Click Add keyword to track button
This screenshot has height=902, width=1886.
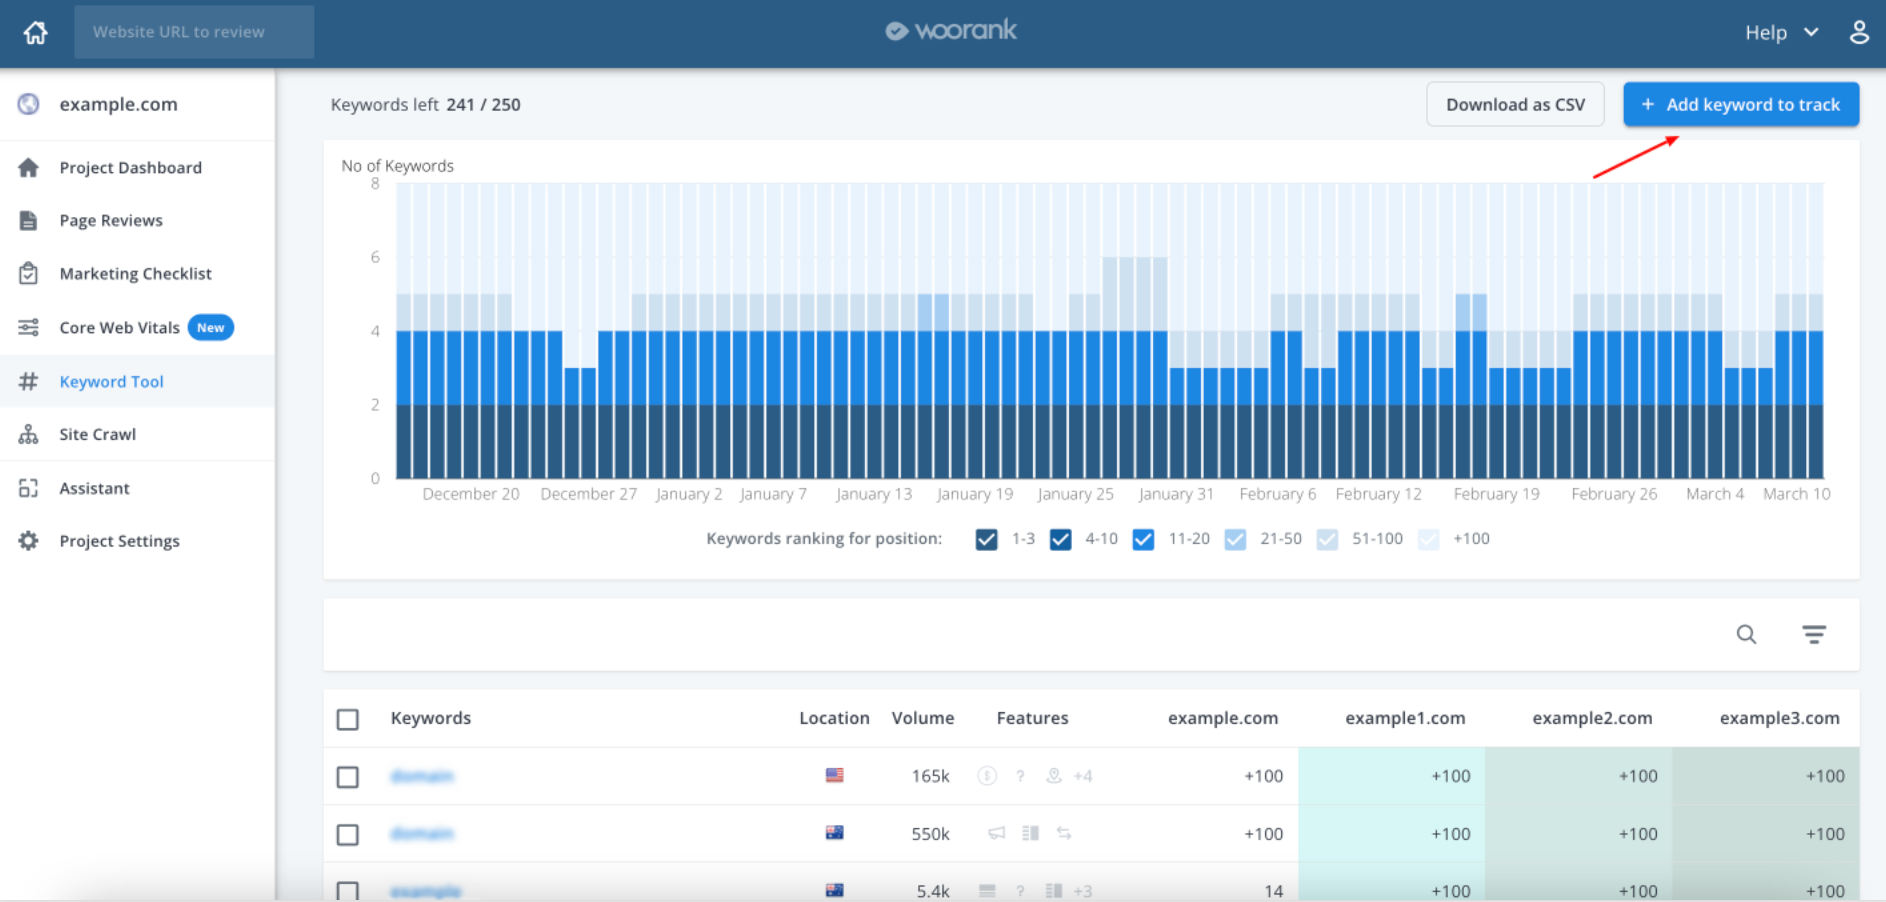click(1741, 104)
